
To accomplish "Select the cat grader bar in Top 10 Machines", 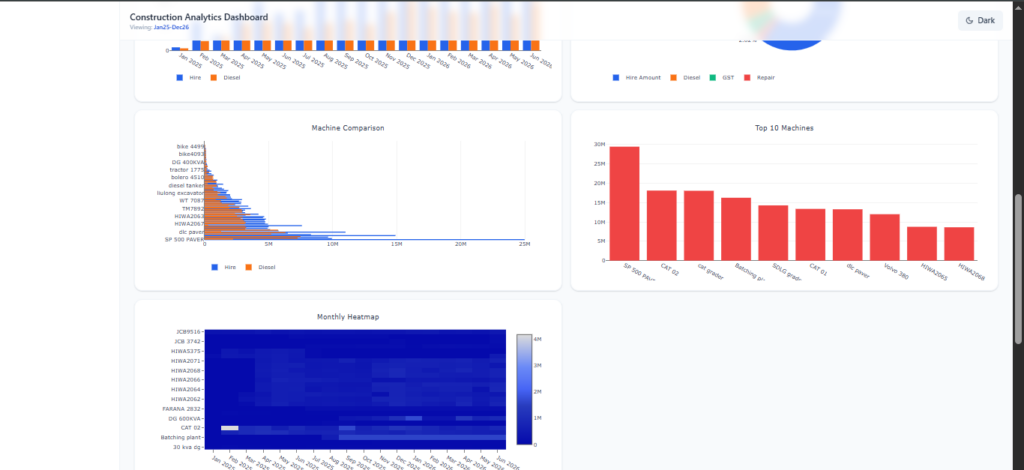I will 699,225.
